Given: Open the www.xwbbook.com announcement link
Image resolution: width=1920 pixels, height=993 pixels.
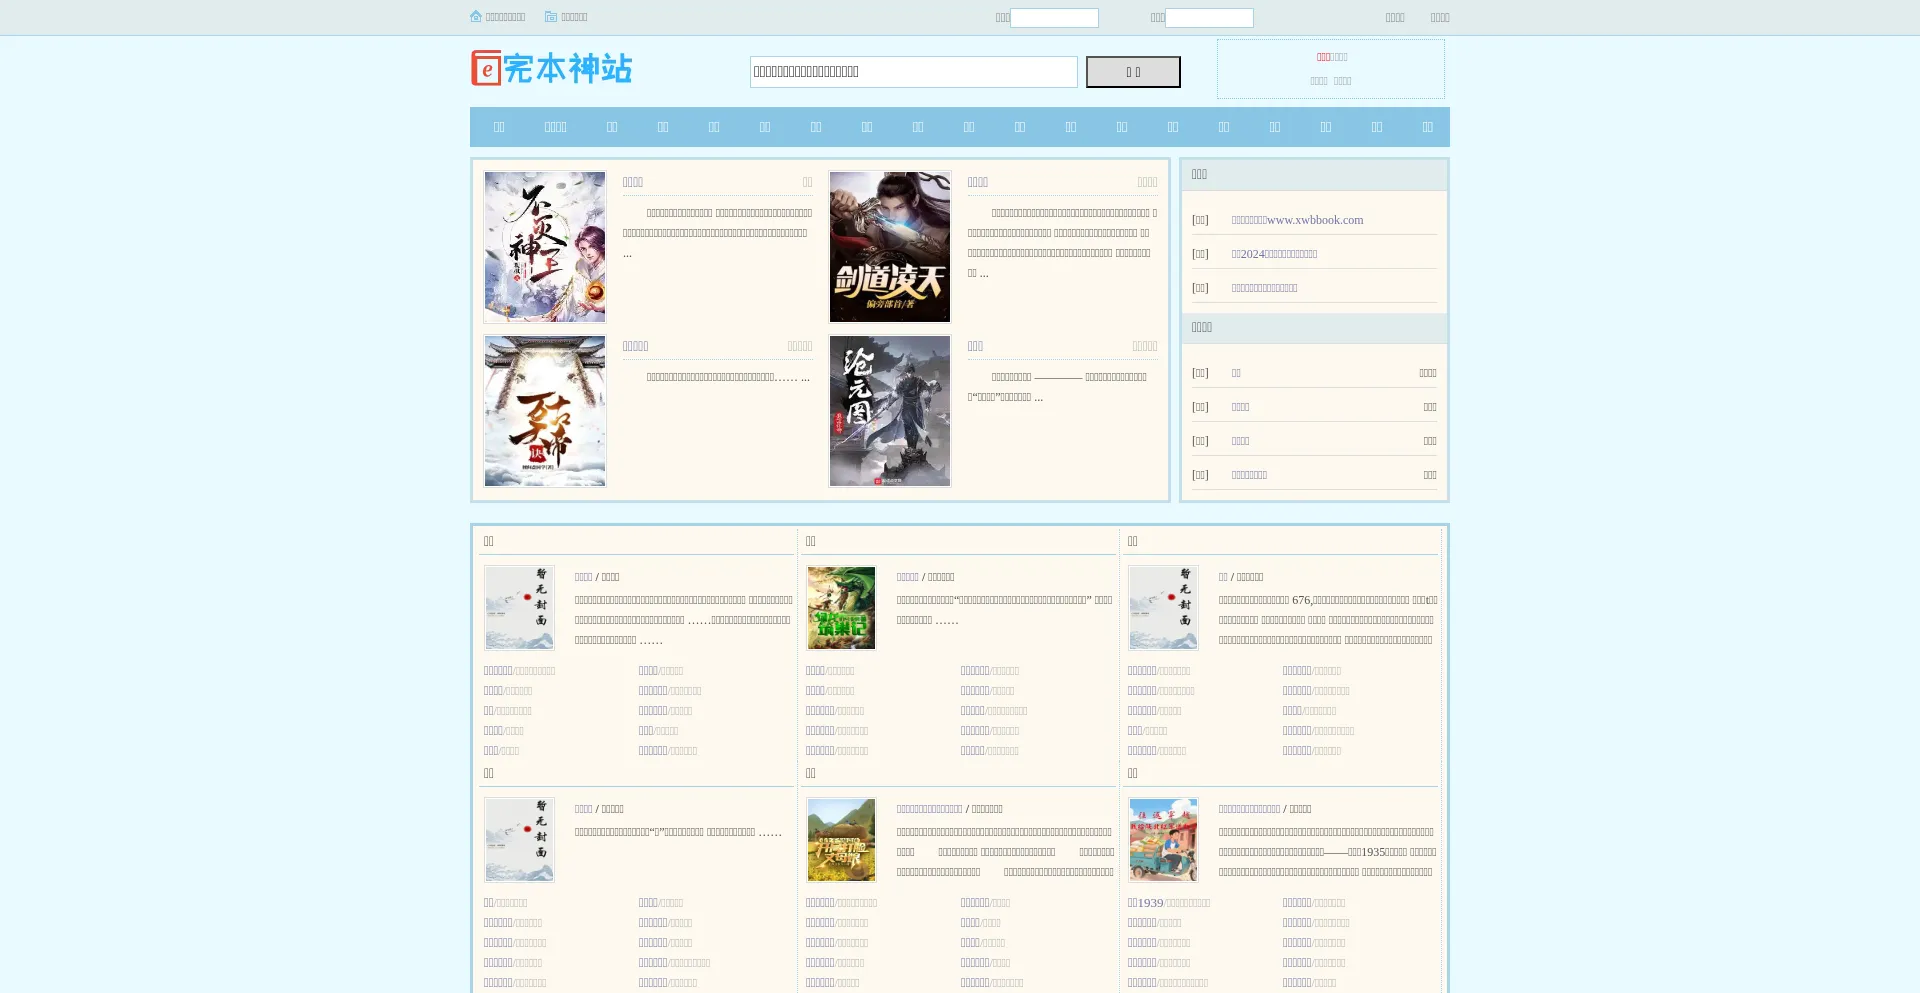Looking at the screenshot, I should 1297,220.
